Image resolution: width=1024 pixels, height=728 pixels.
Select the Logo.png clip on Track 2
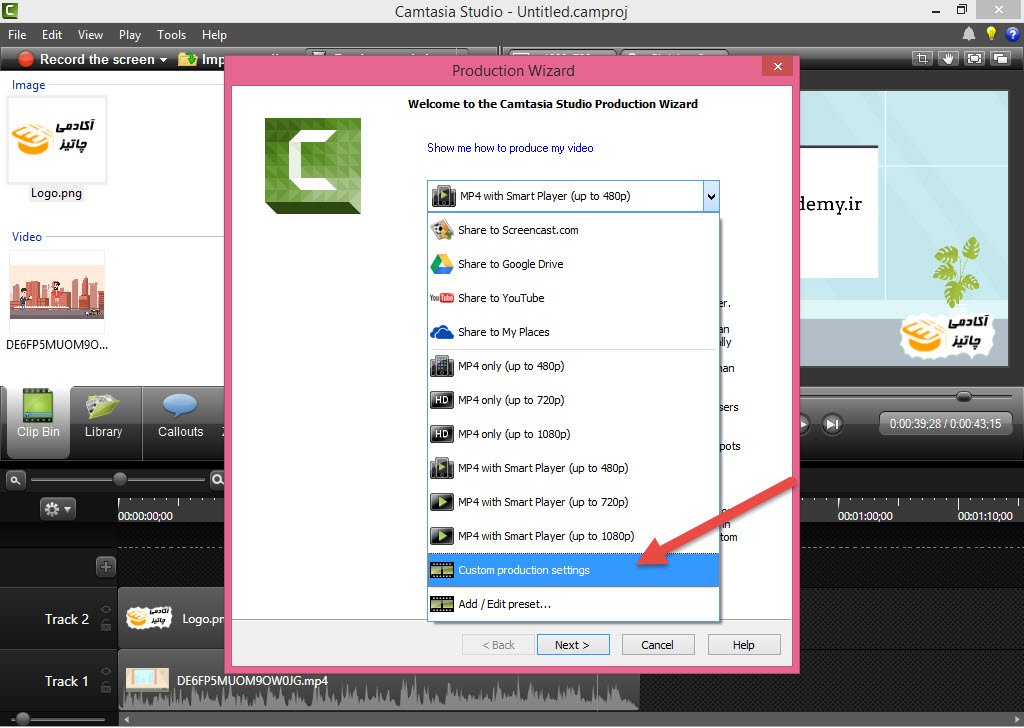coord(171,618)
